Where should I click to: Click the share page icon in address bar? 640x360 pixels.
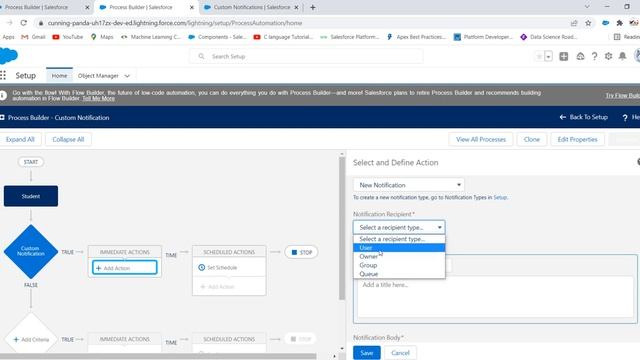tap(574, 23)
